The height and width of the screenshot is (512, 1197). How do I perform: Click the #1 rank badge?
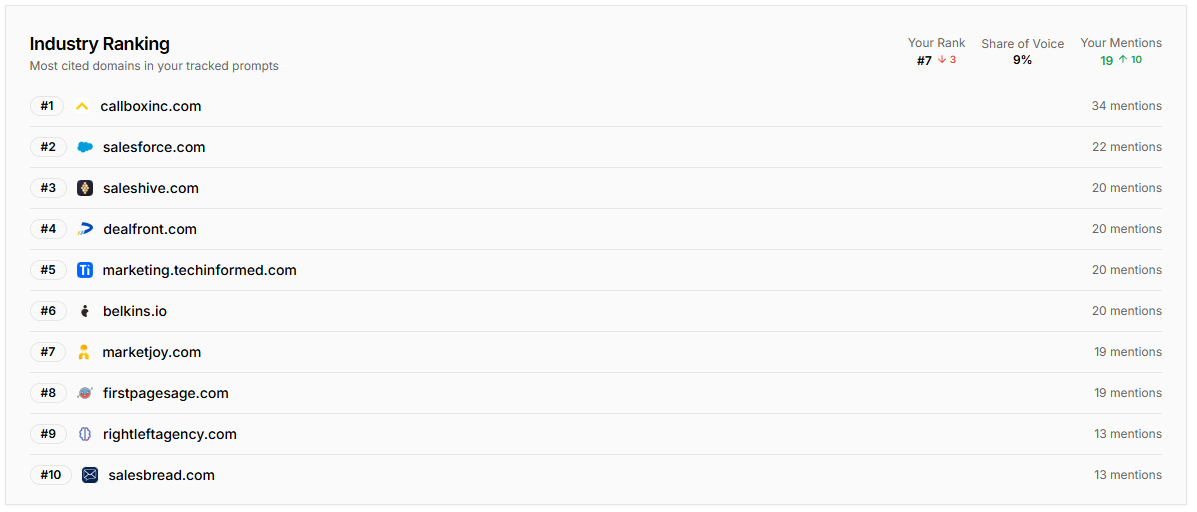[x=47, y=106]
